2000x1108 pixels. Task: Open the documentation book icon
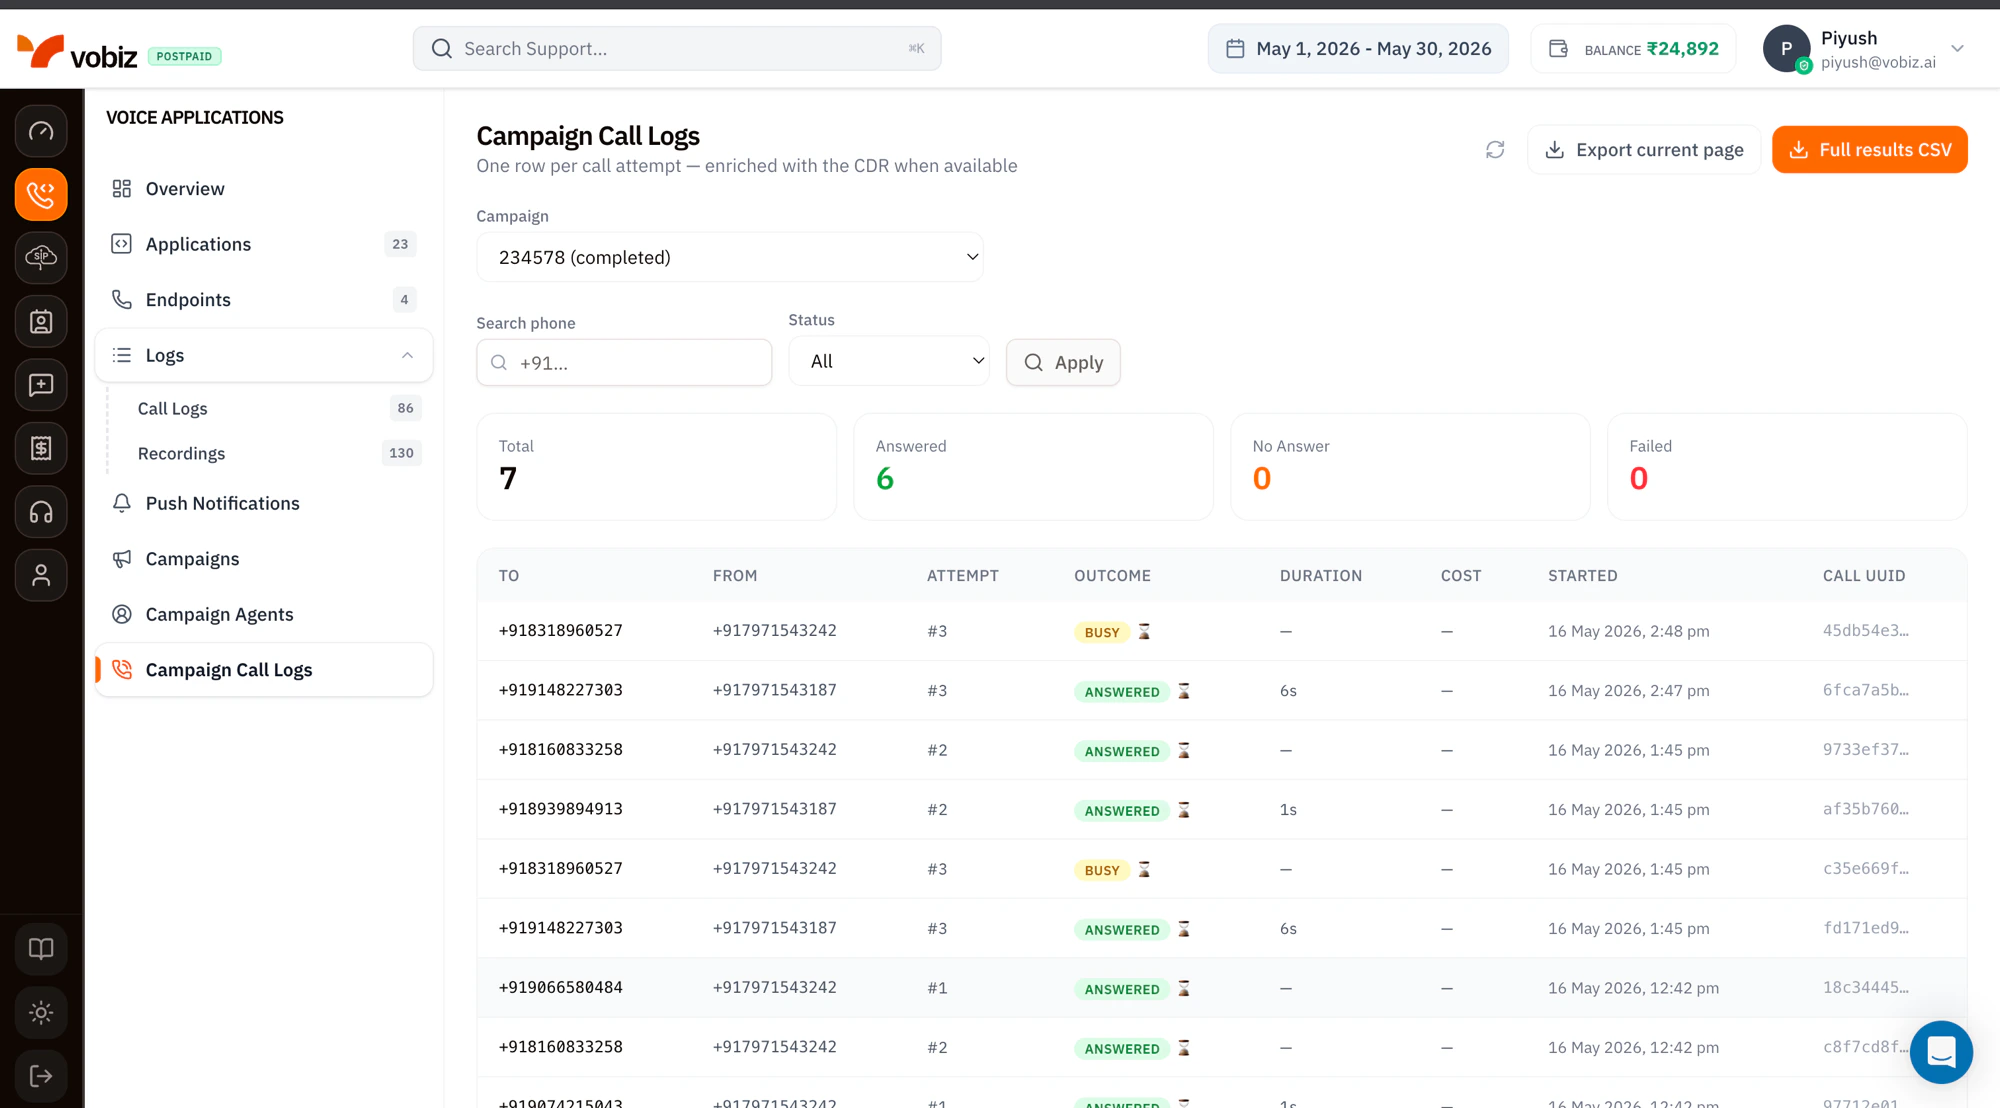coord(41,949)
